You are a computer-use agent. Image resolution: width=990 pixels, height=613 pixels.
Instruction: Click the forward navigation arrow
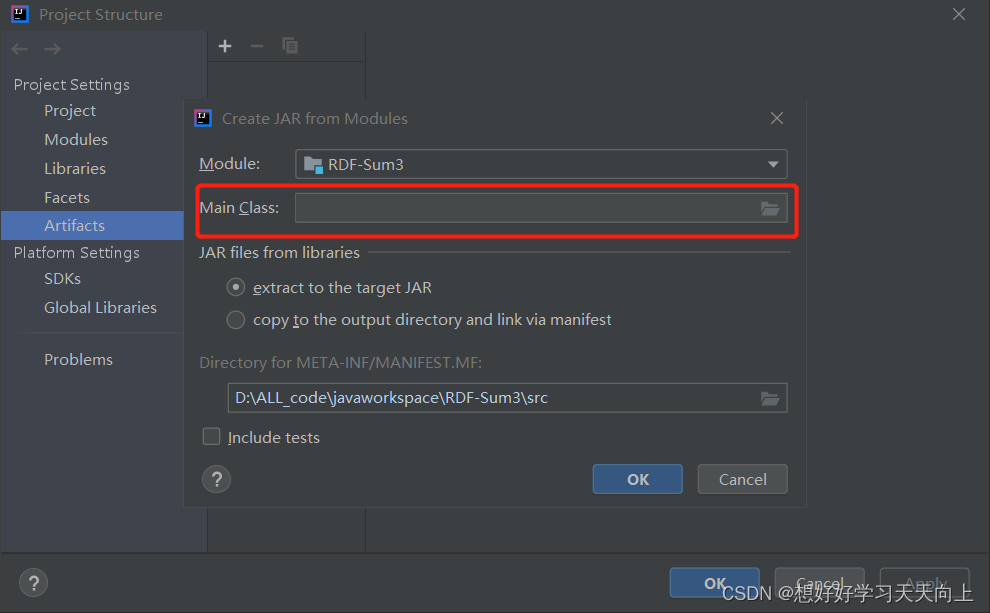pyautogui.click(x=52, y=49)
